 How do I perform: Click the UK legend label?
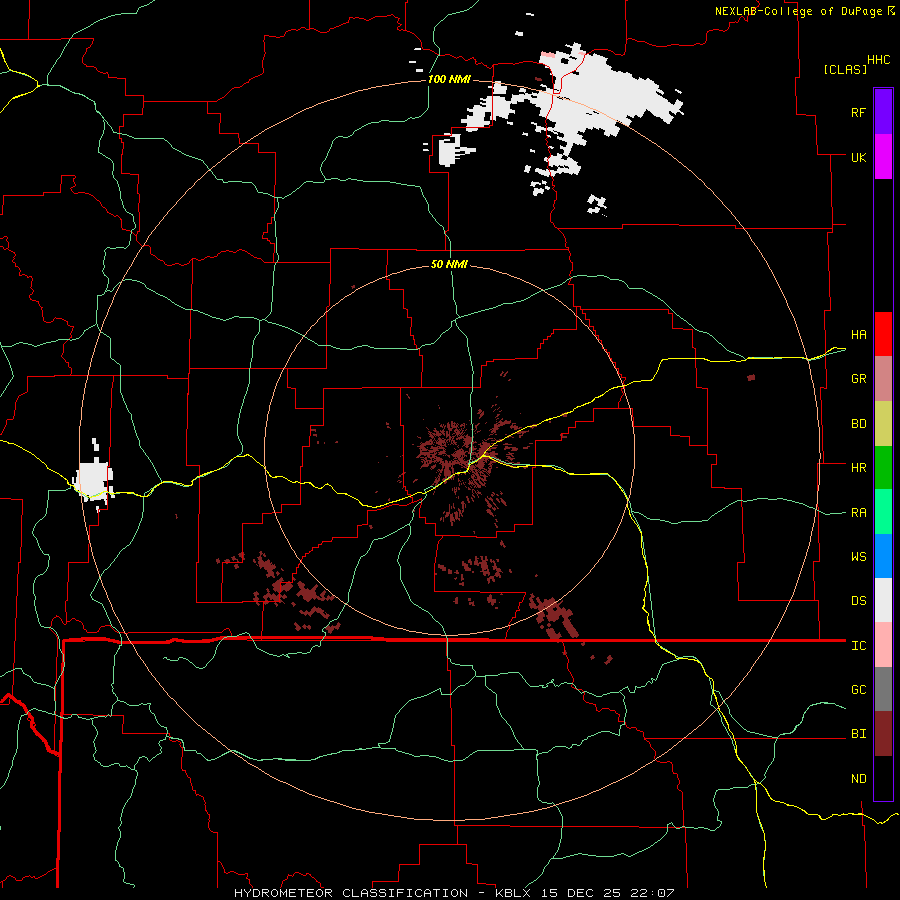point(858,157)
